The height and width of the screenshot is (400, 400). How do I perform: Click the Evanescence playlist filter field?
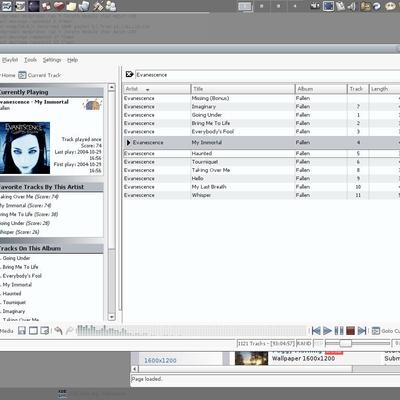[x=268, y=75]
